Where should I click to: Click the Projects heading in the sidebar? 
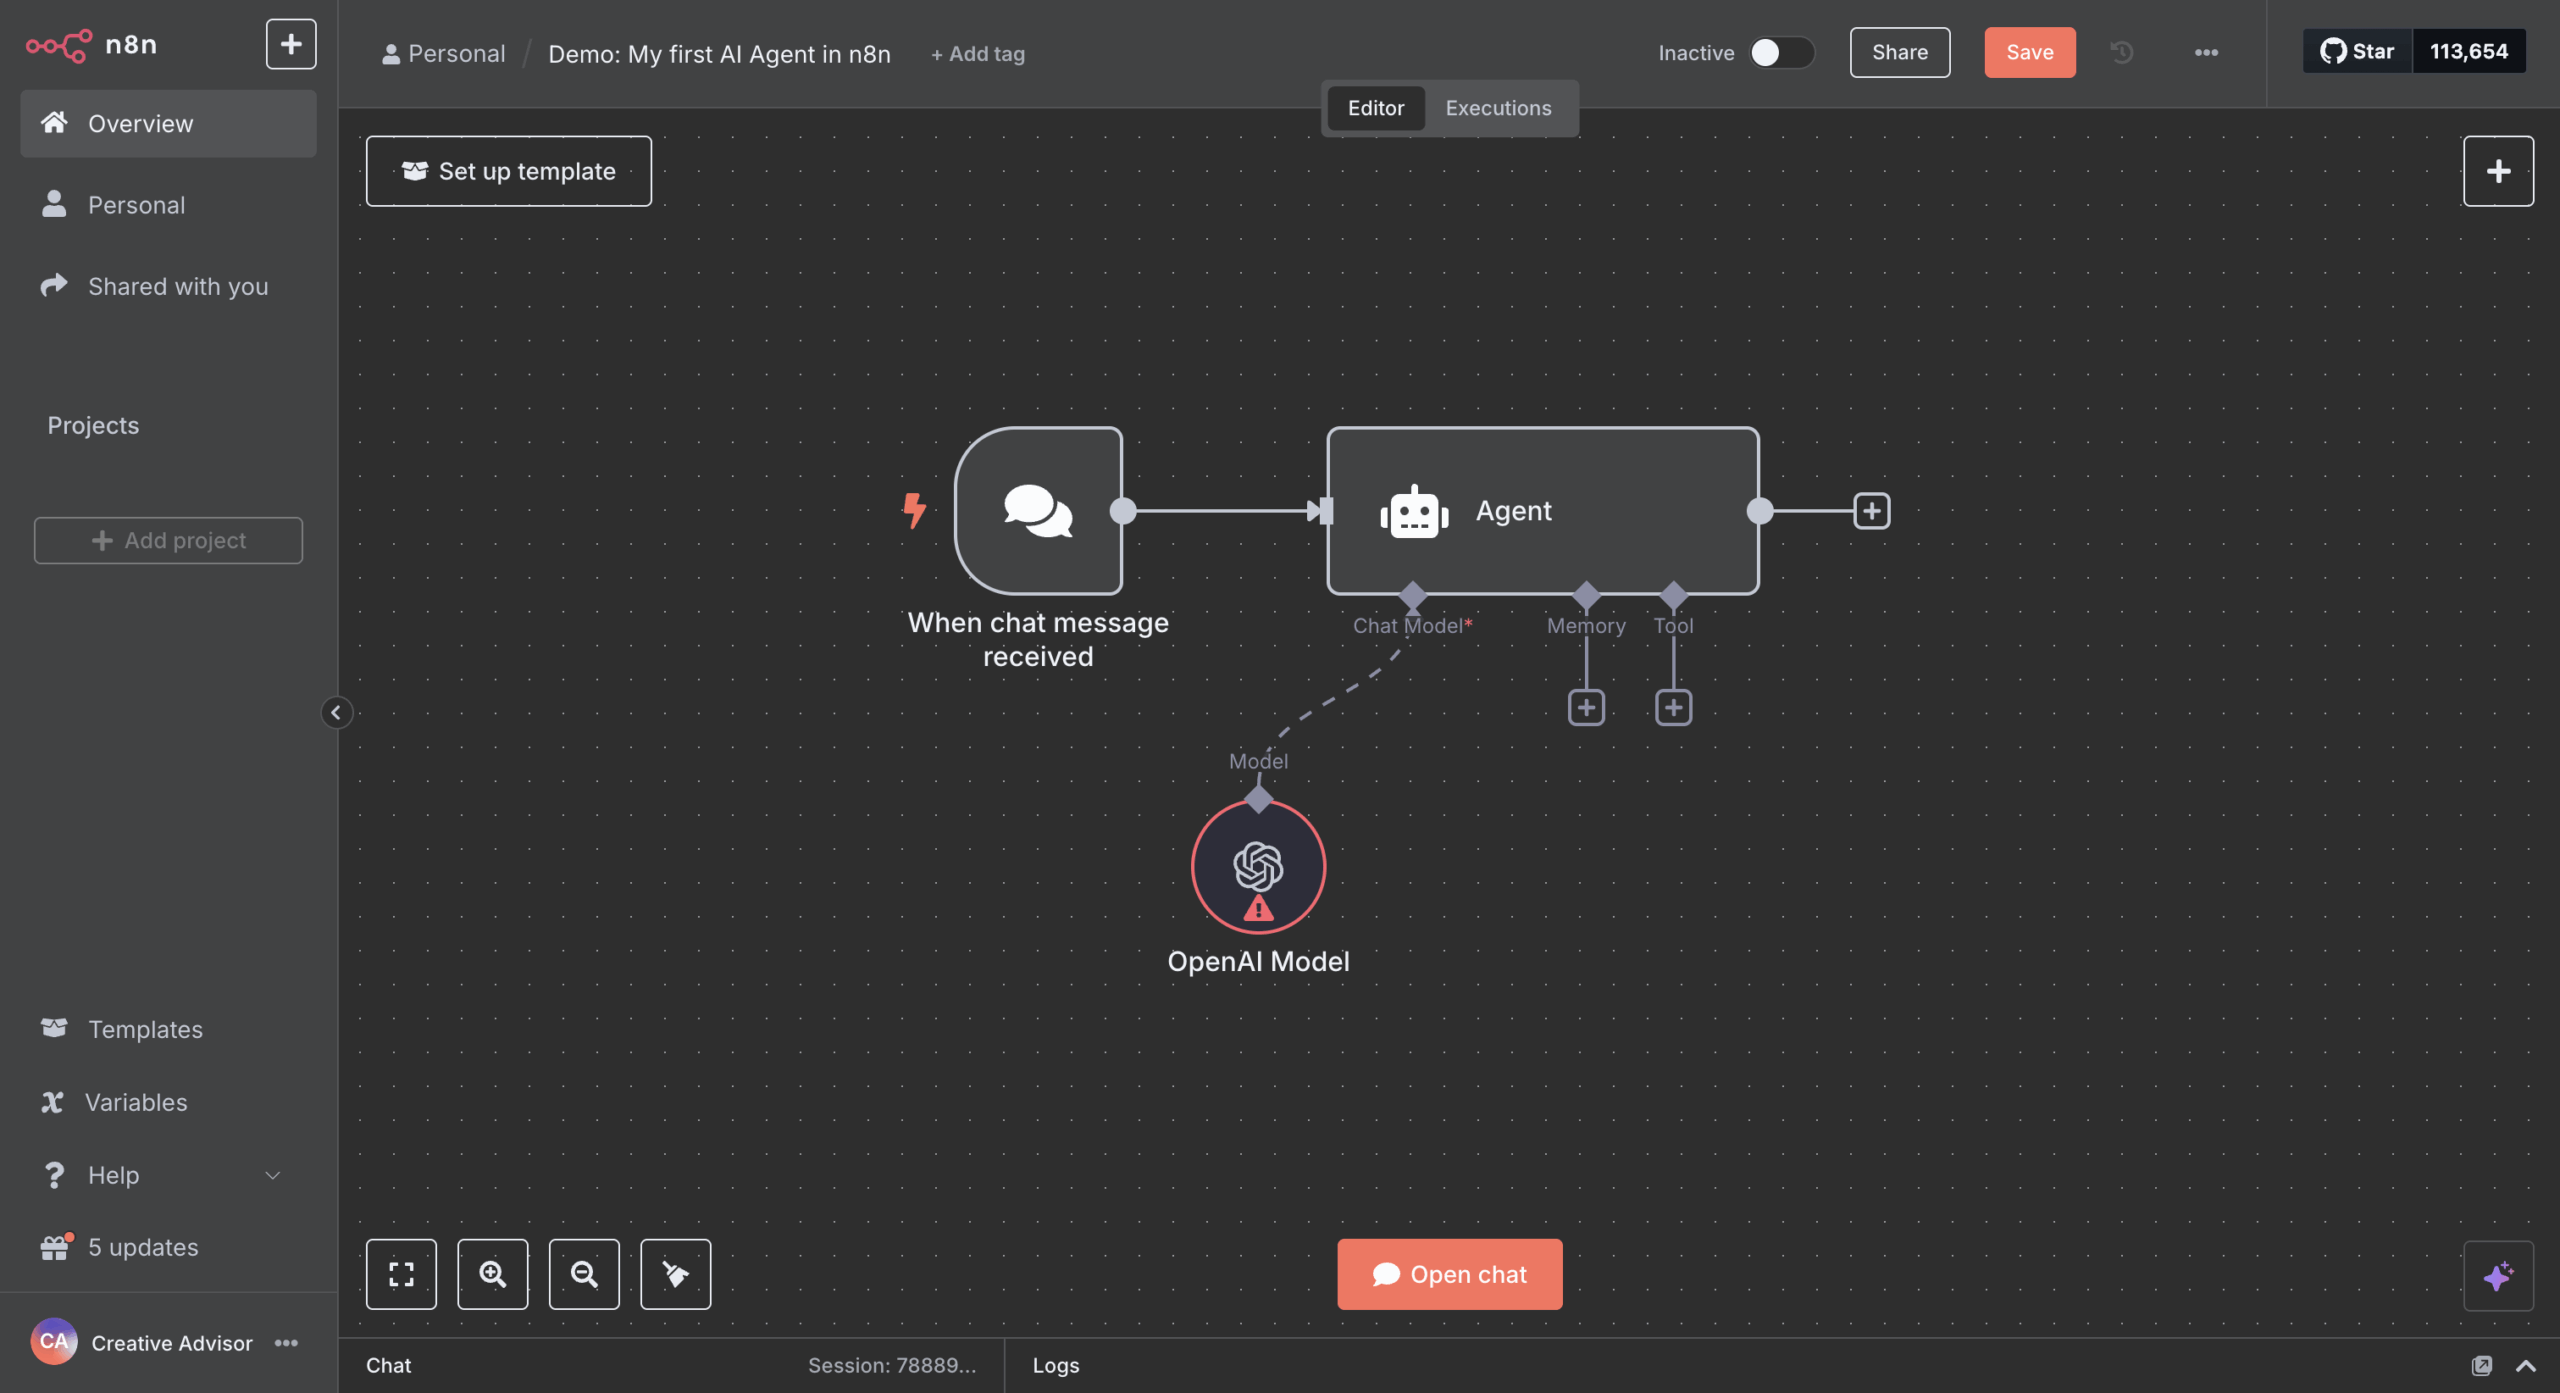93,425
